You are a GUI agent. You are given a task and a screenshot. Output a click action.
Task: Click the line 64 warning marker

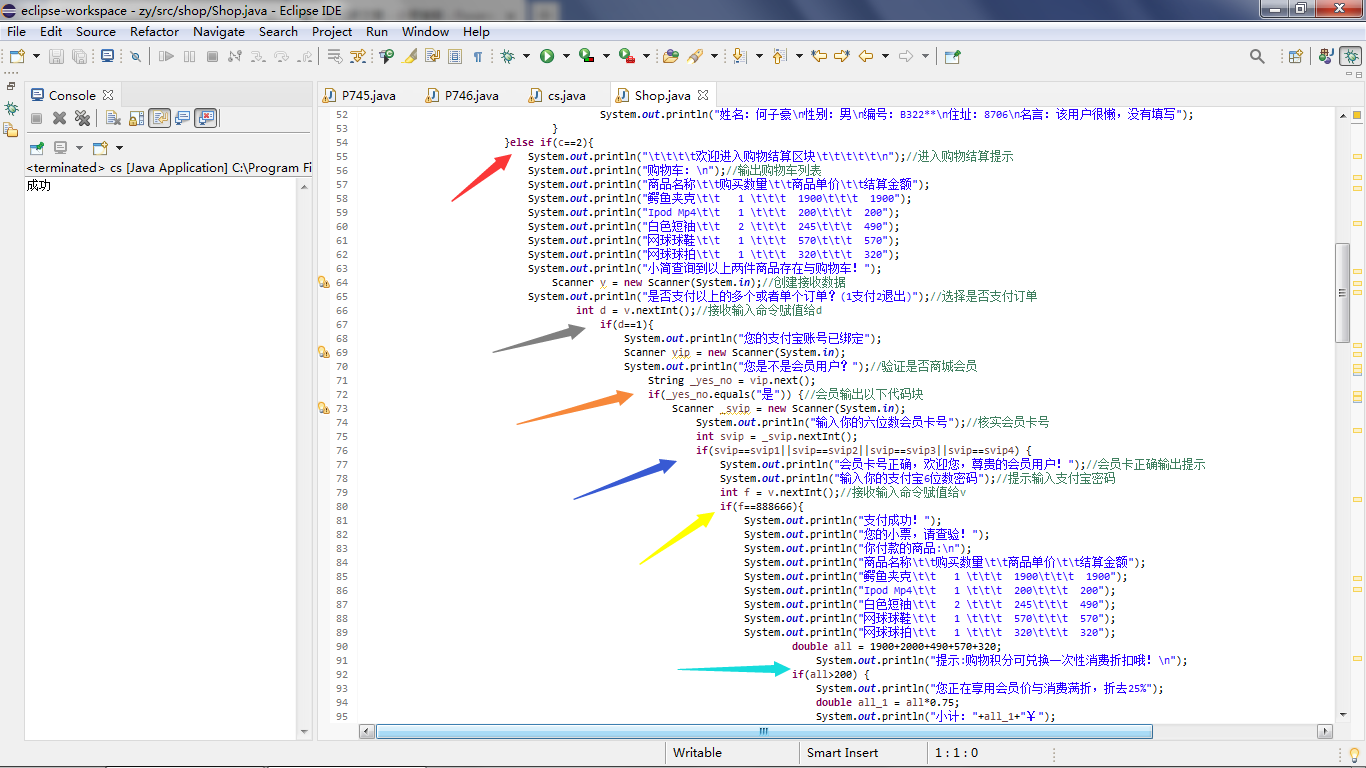point(323,283)
